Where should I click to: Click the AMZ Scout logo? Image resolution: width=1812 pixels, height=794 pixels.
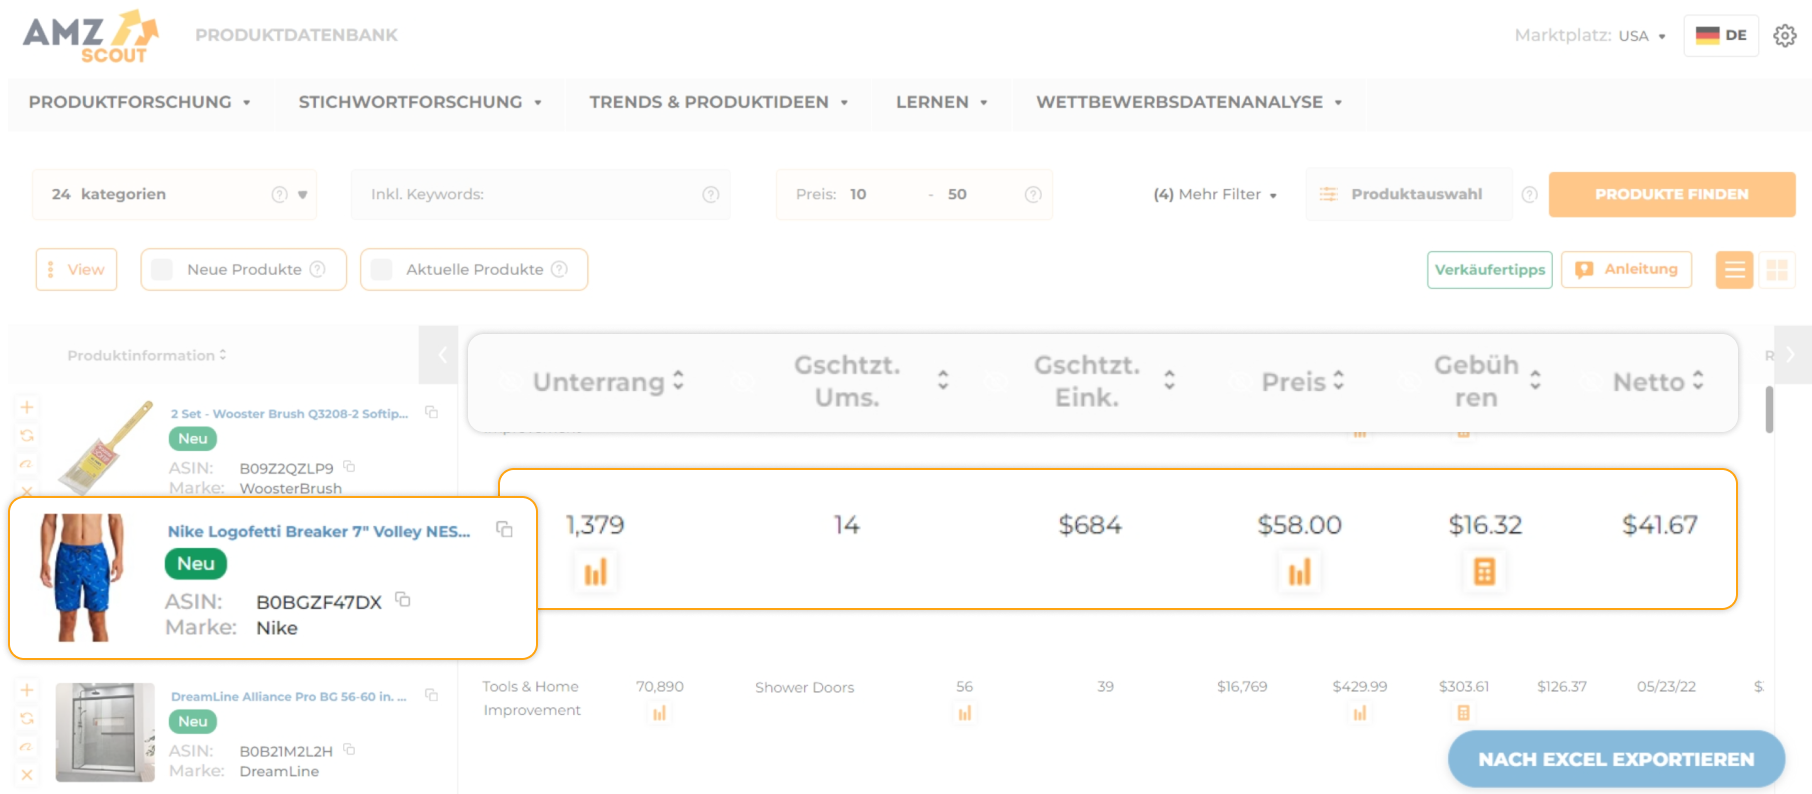click(91, 37)
